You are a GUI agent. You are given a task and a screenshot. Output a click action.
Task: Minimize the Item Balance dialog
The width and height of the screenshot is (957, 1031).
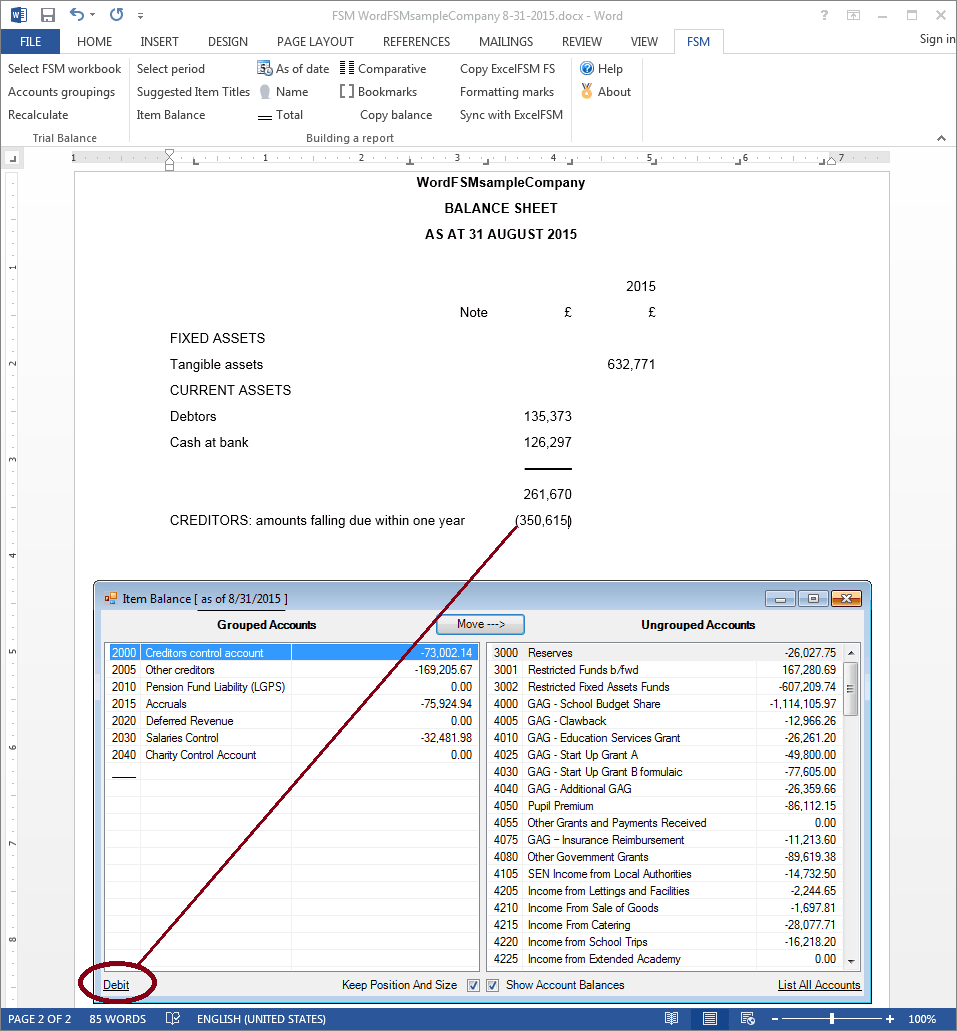[x=781, y=598]
